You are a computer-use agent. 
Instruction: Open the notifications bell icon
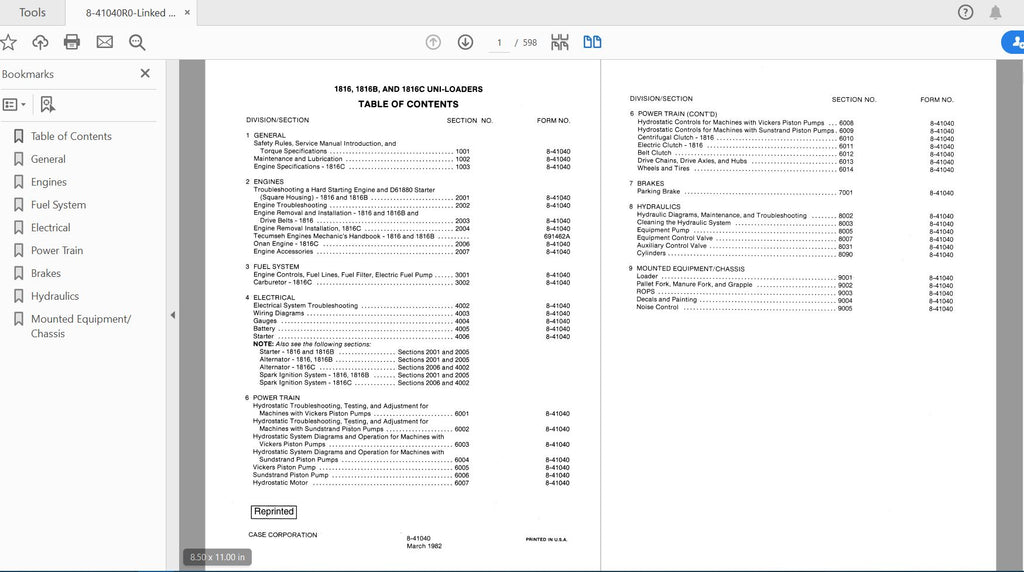(995, 12)
